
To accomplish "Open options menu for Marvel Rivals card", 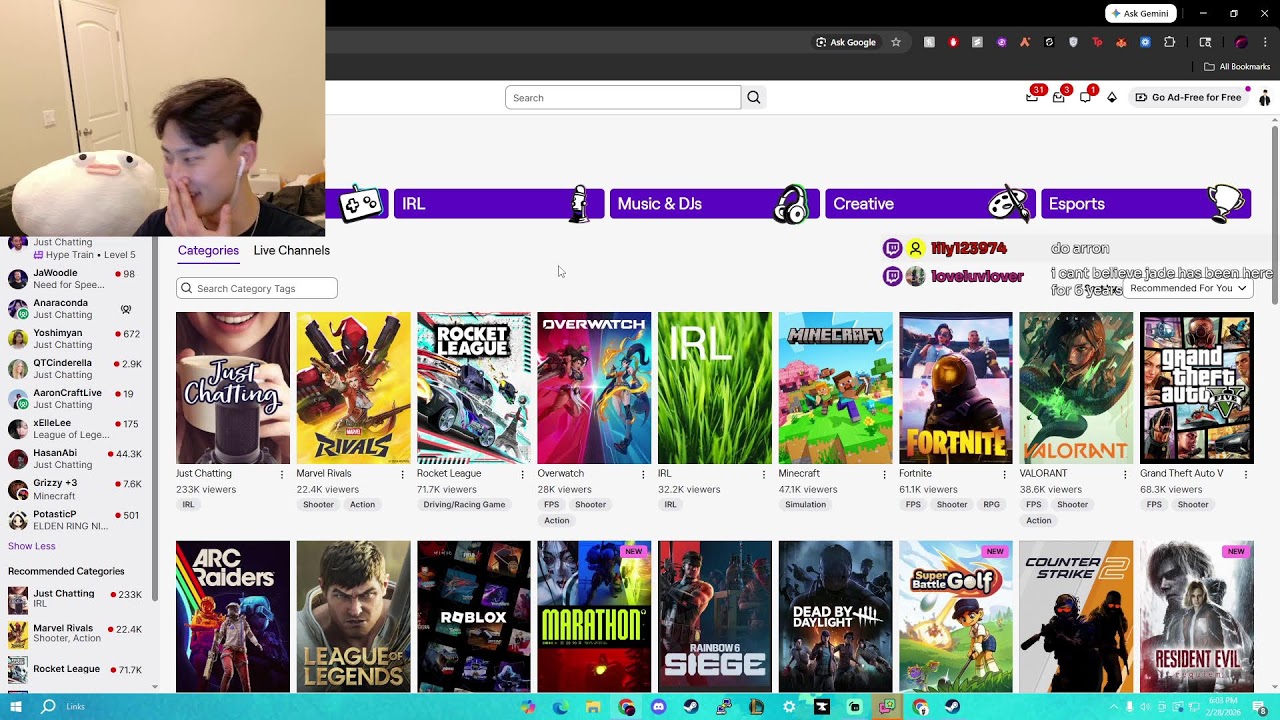I will (402, 474).
